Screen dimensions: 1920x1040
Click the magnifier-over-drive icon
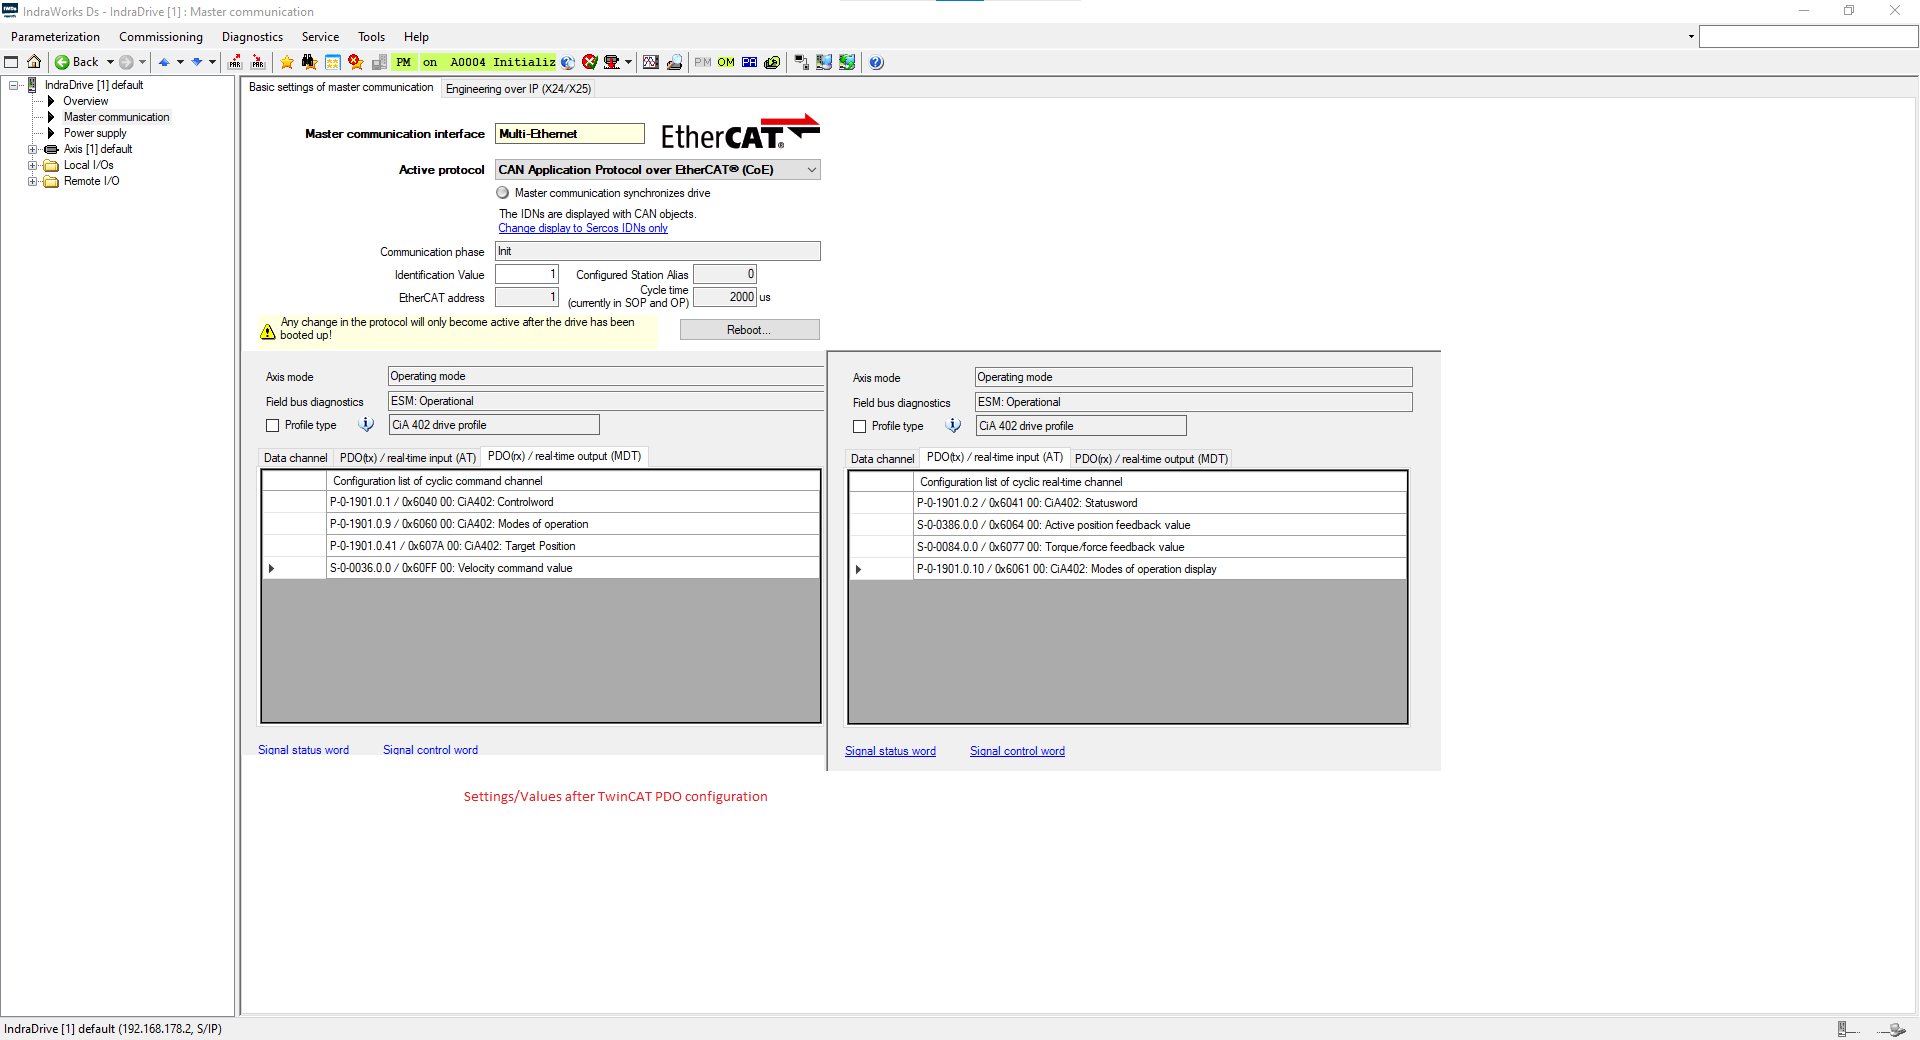674,62
